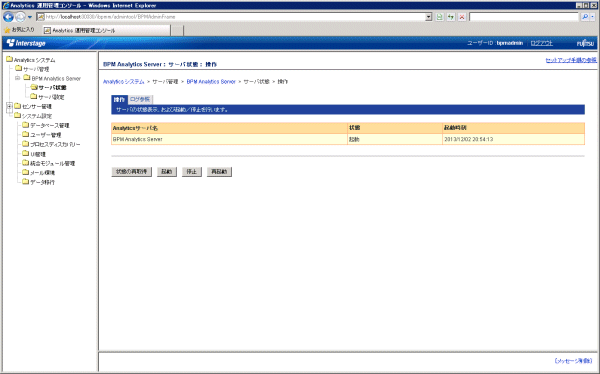This screenshot has height=374, width=600.
Task: Expand the センサー管理 node
Action: point(9,106)
